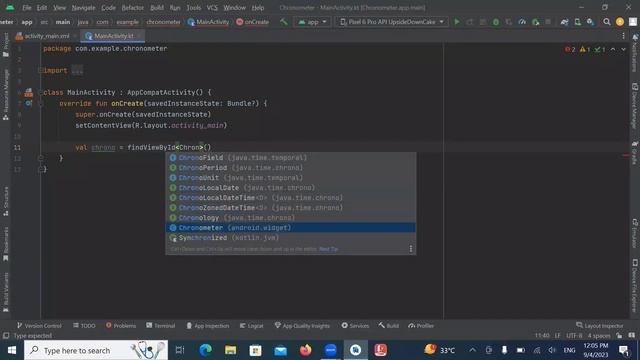
Task: Click MainActivity breadcrumb in navigation bar
Action: pyautogui.click(x=208, y=22)
